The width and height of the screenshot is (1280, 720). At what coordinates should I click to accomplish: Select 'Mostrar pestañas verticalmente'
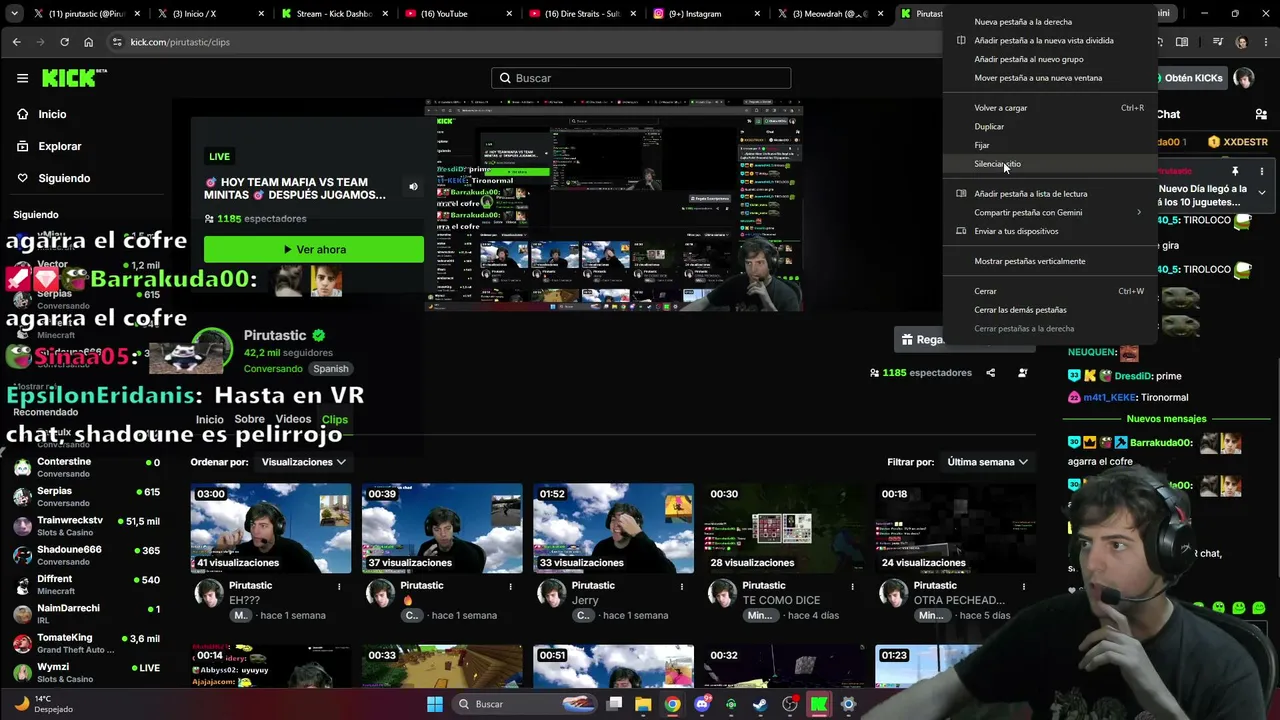pos(1050,261)
